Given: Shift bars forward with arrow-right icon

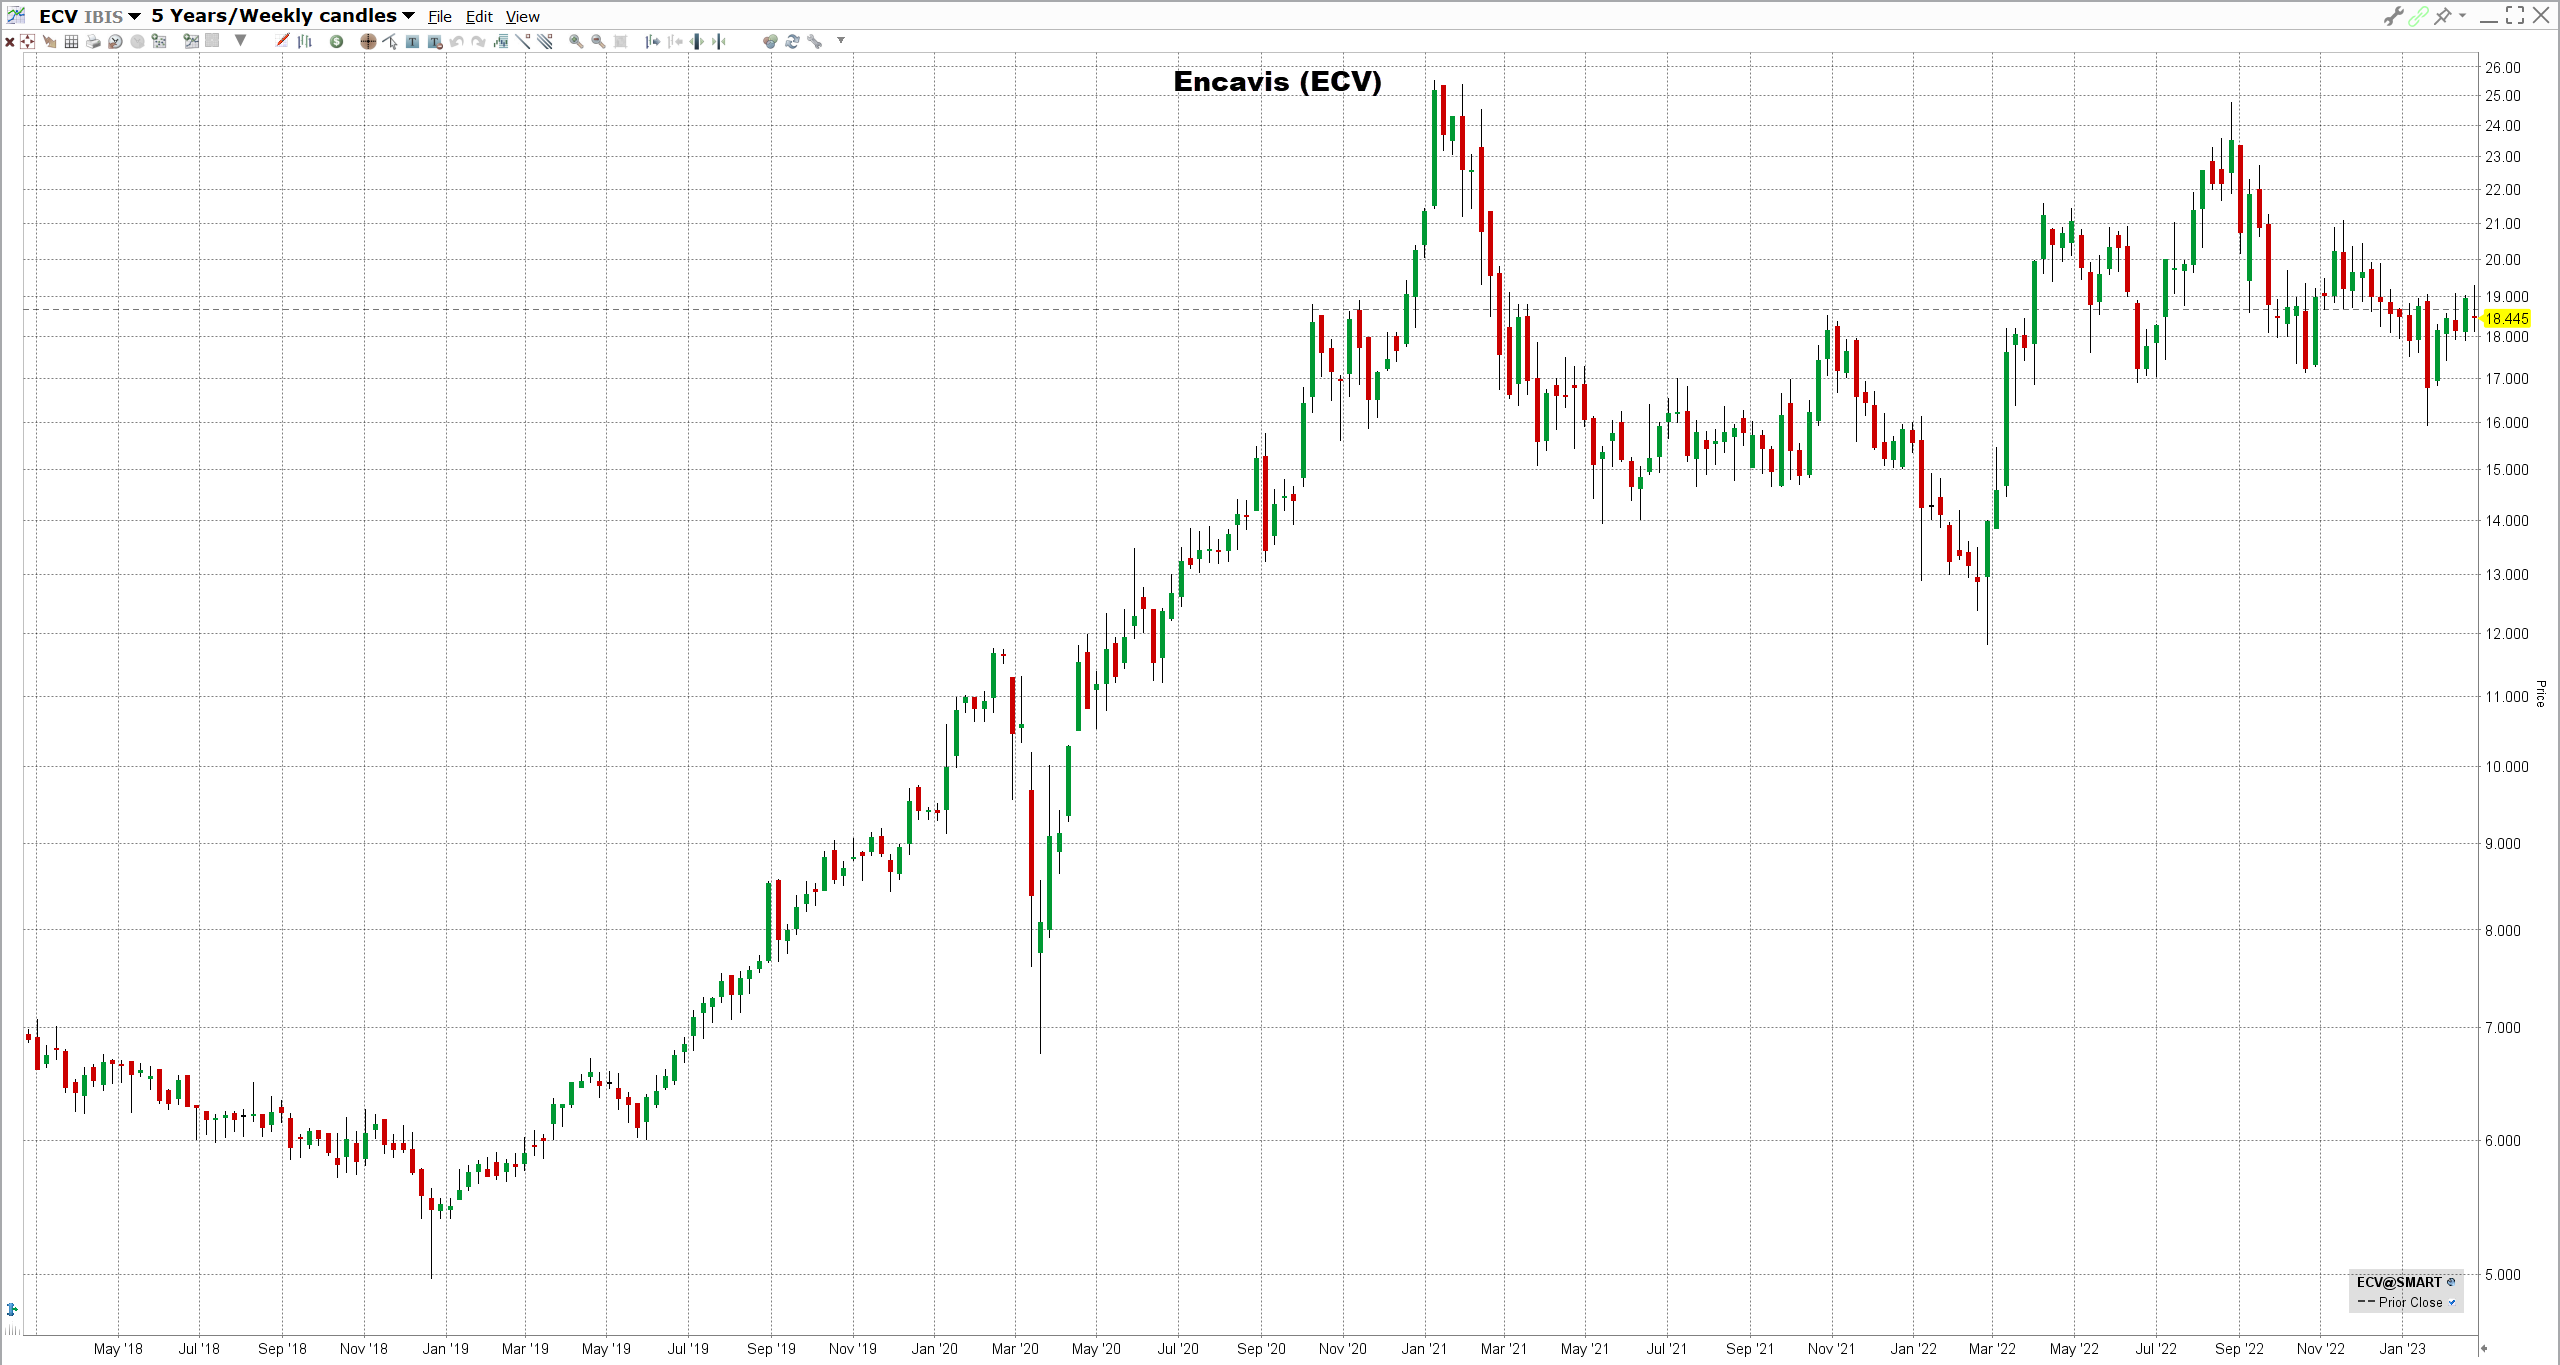Looking at the screenshot, I should click(x=652, y=41).
